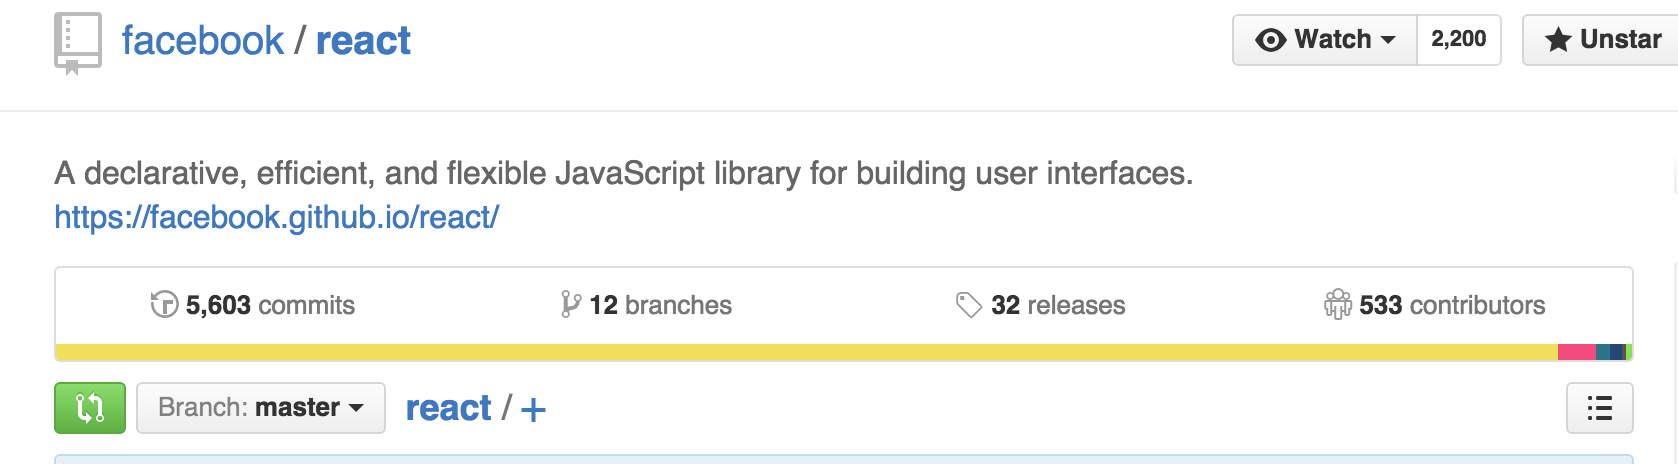The height and width of the screenshot is (464, 1678).
Task: Open the Watch notifications dropdown
Action: [1325, 40]
